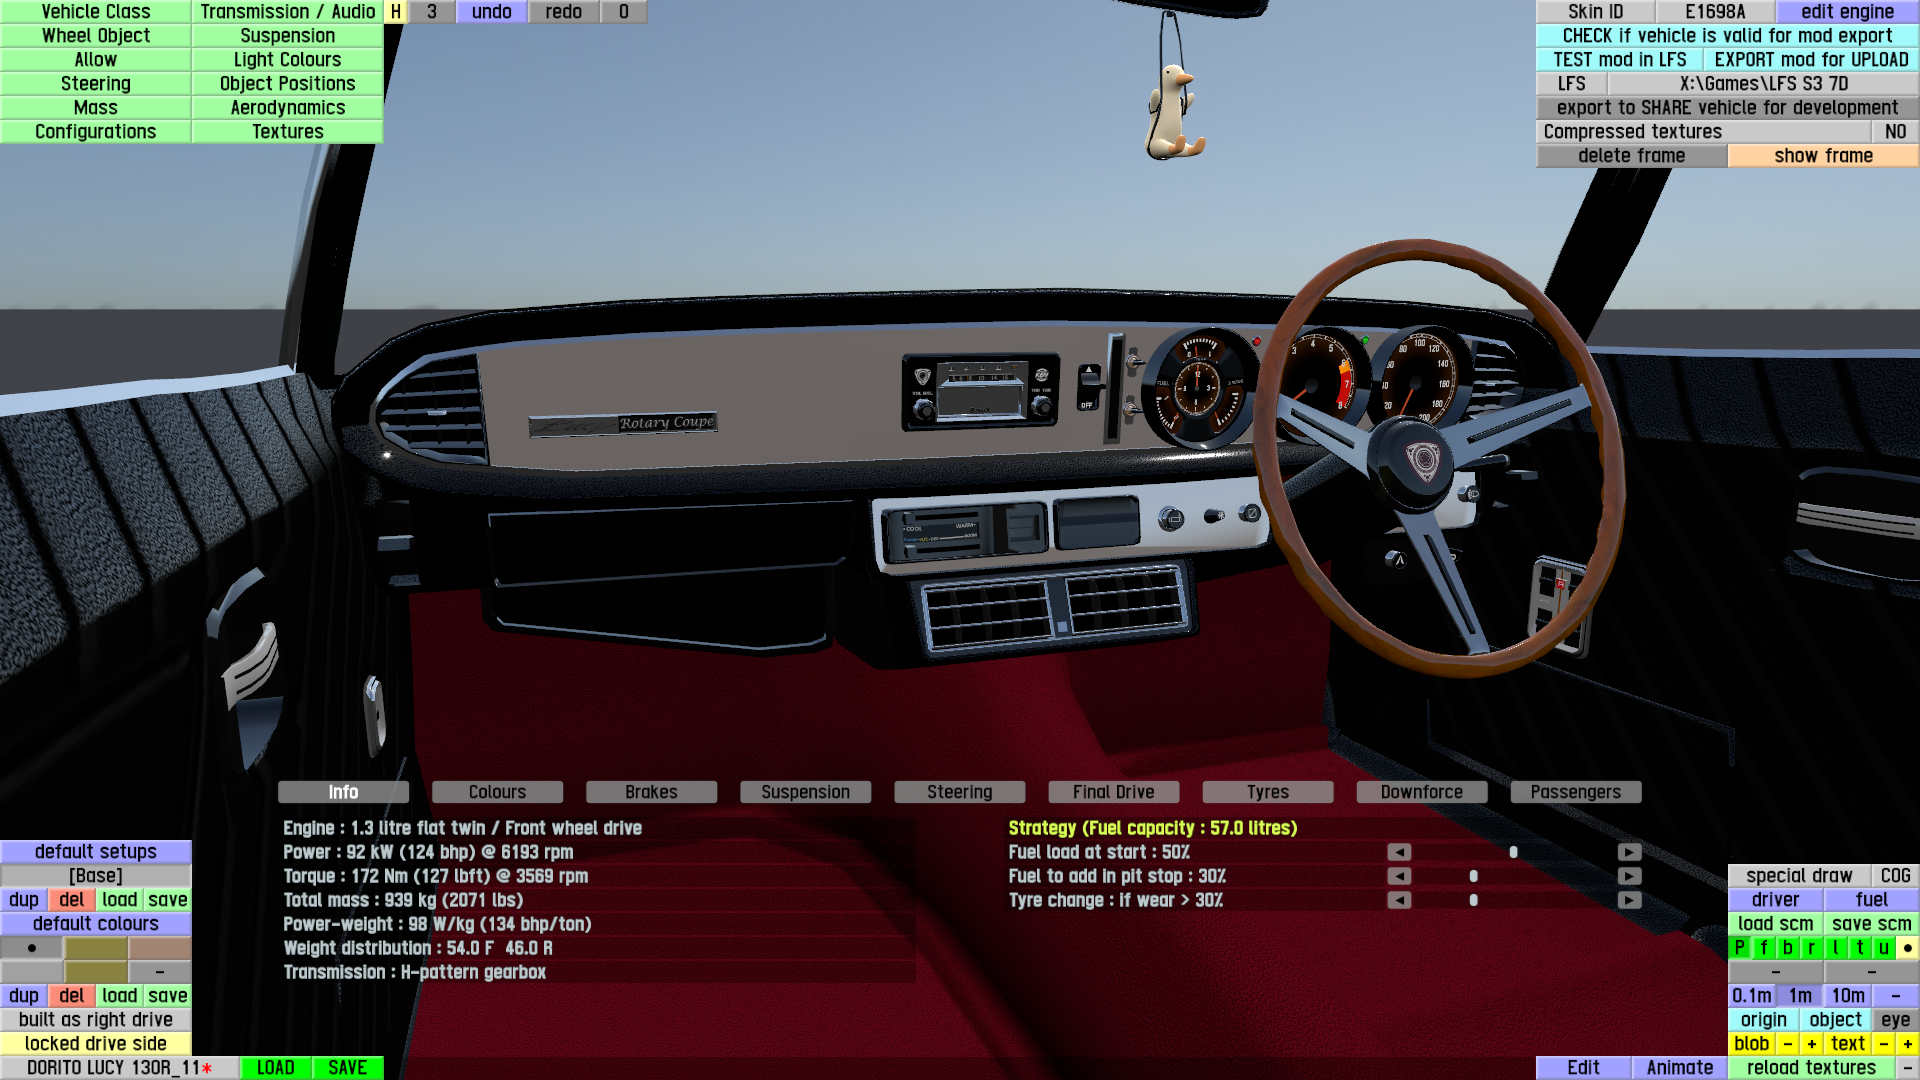Image resolution: width=1920 pixels, height=1080 pixels.
Task: Click right arrow for Tyre change wear
Action: [1629, 900]
